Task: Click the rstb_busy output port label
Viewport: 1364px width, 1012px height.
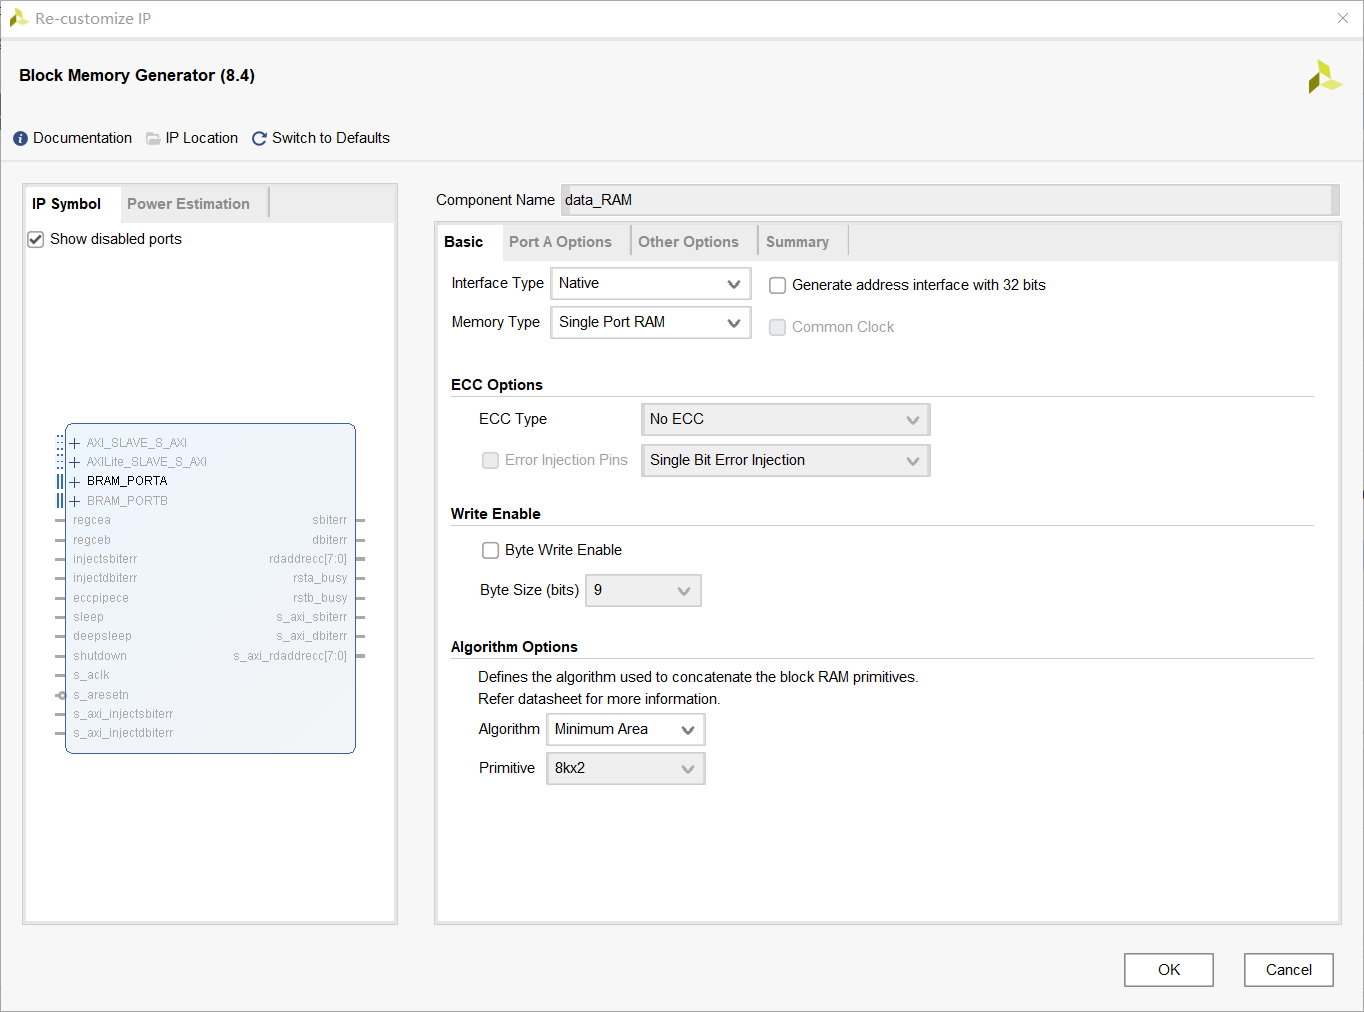Action: pos(320,598)
